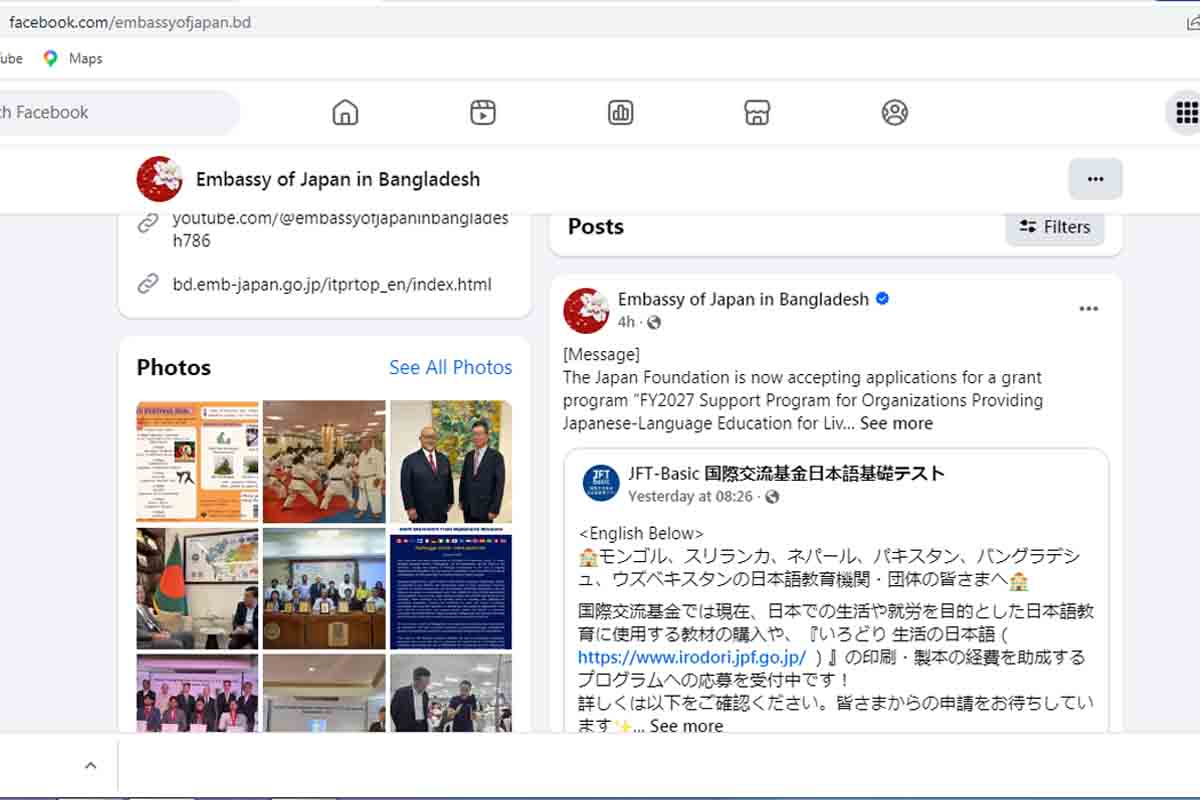Click the browser address bar URL
The image size is (1200, 800).
pos(130,22)
